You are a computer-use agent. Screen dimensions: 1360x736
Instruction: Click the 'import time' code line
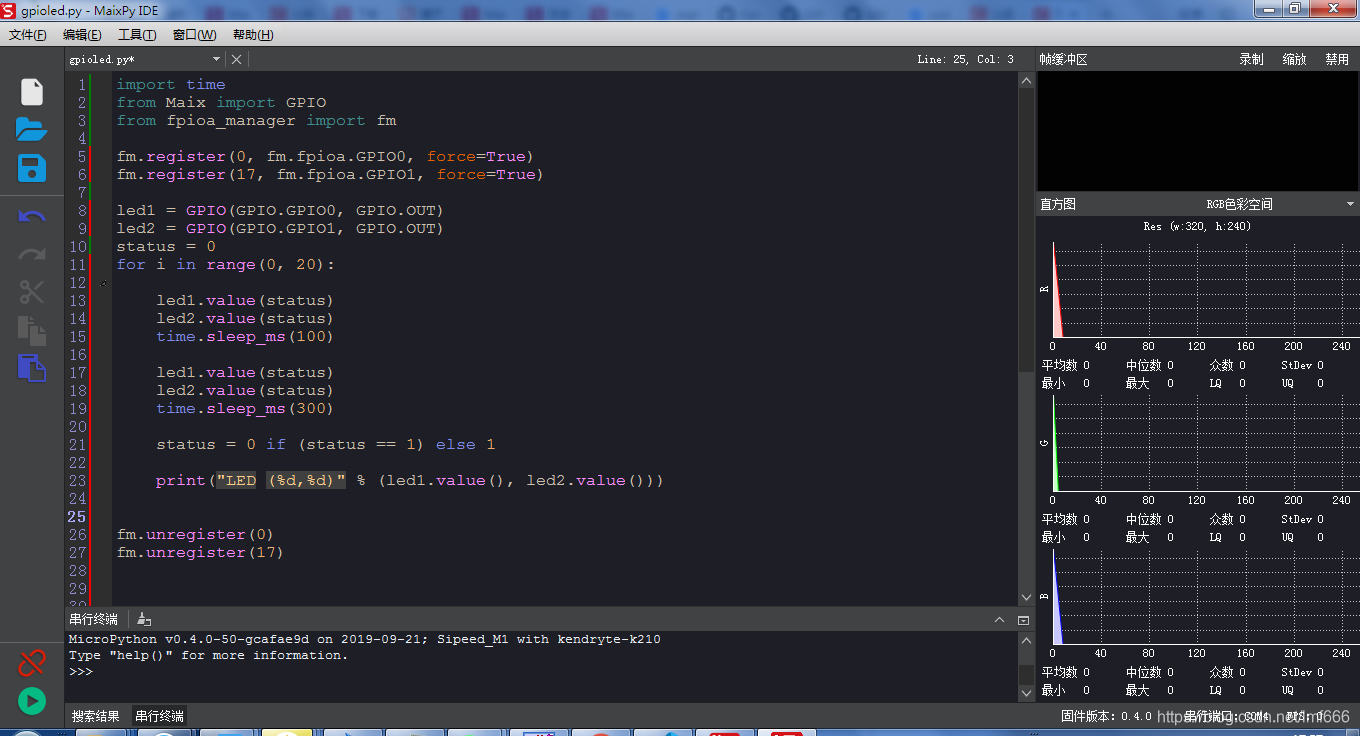[171, 85]
